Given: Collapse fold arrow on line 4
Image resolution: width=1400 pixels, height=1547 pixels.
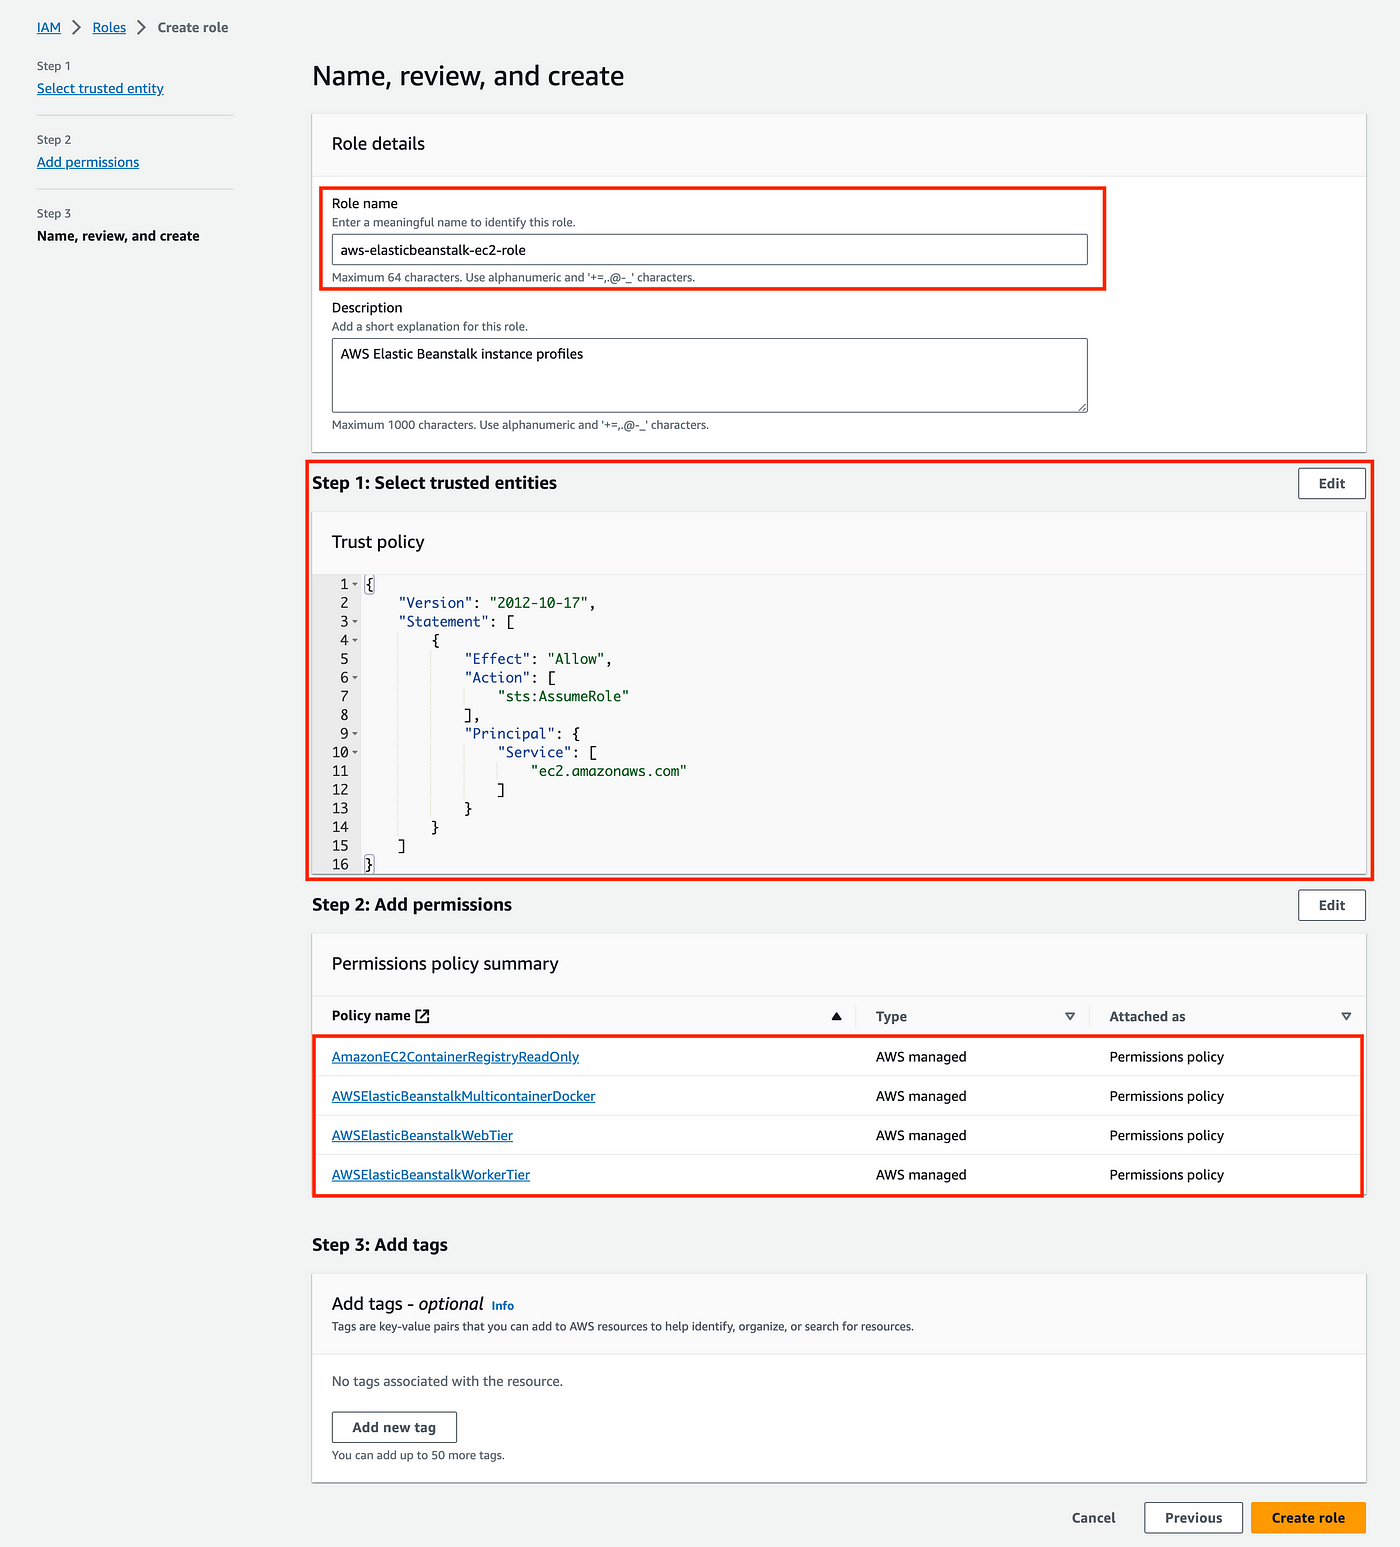Looking at the screenshot, I should click(355, 640).
